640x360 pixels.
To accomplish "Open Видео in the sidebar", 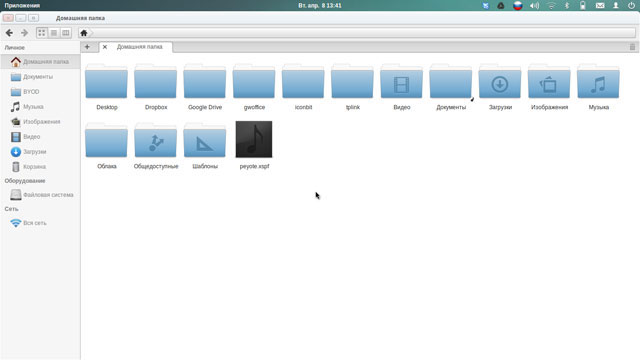I will pos(40,137).
